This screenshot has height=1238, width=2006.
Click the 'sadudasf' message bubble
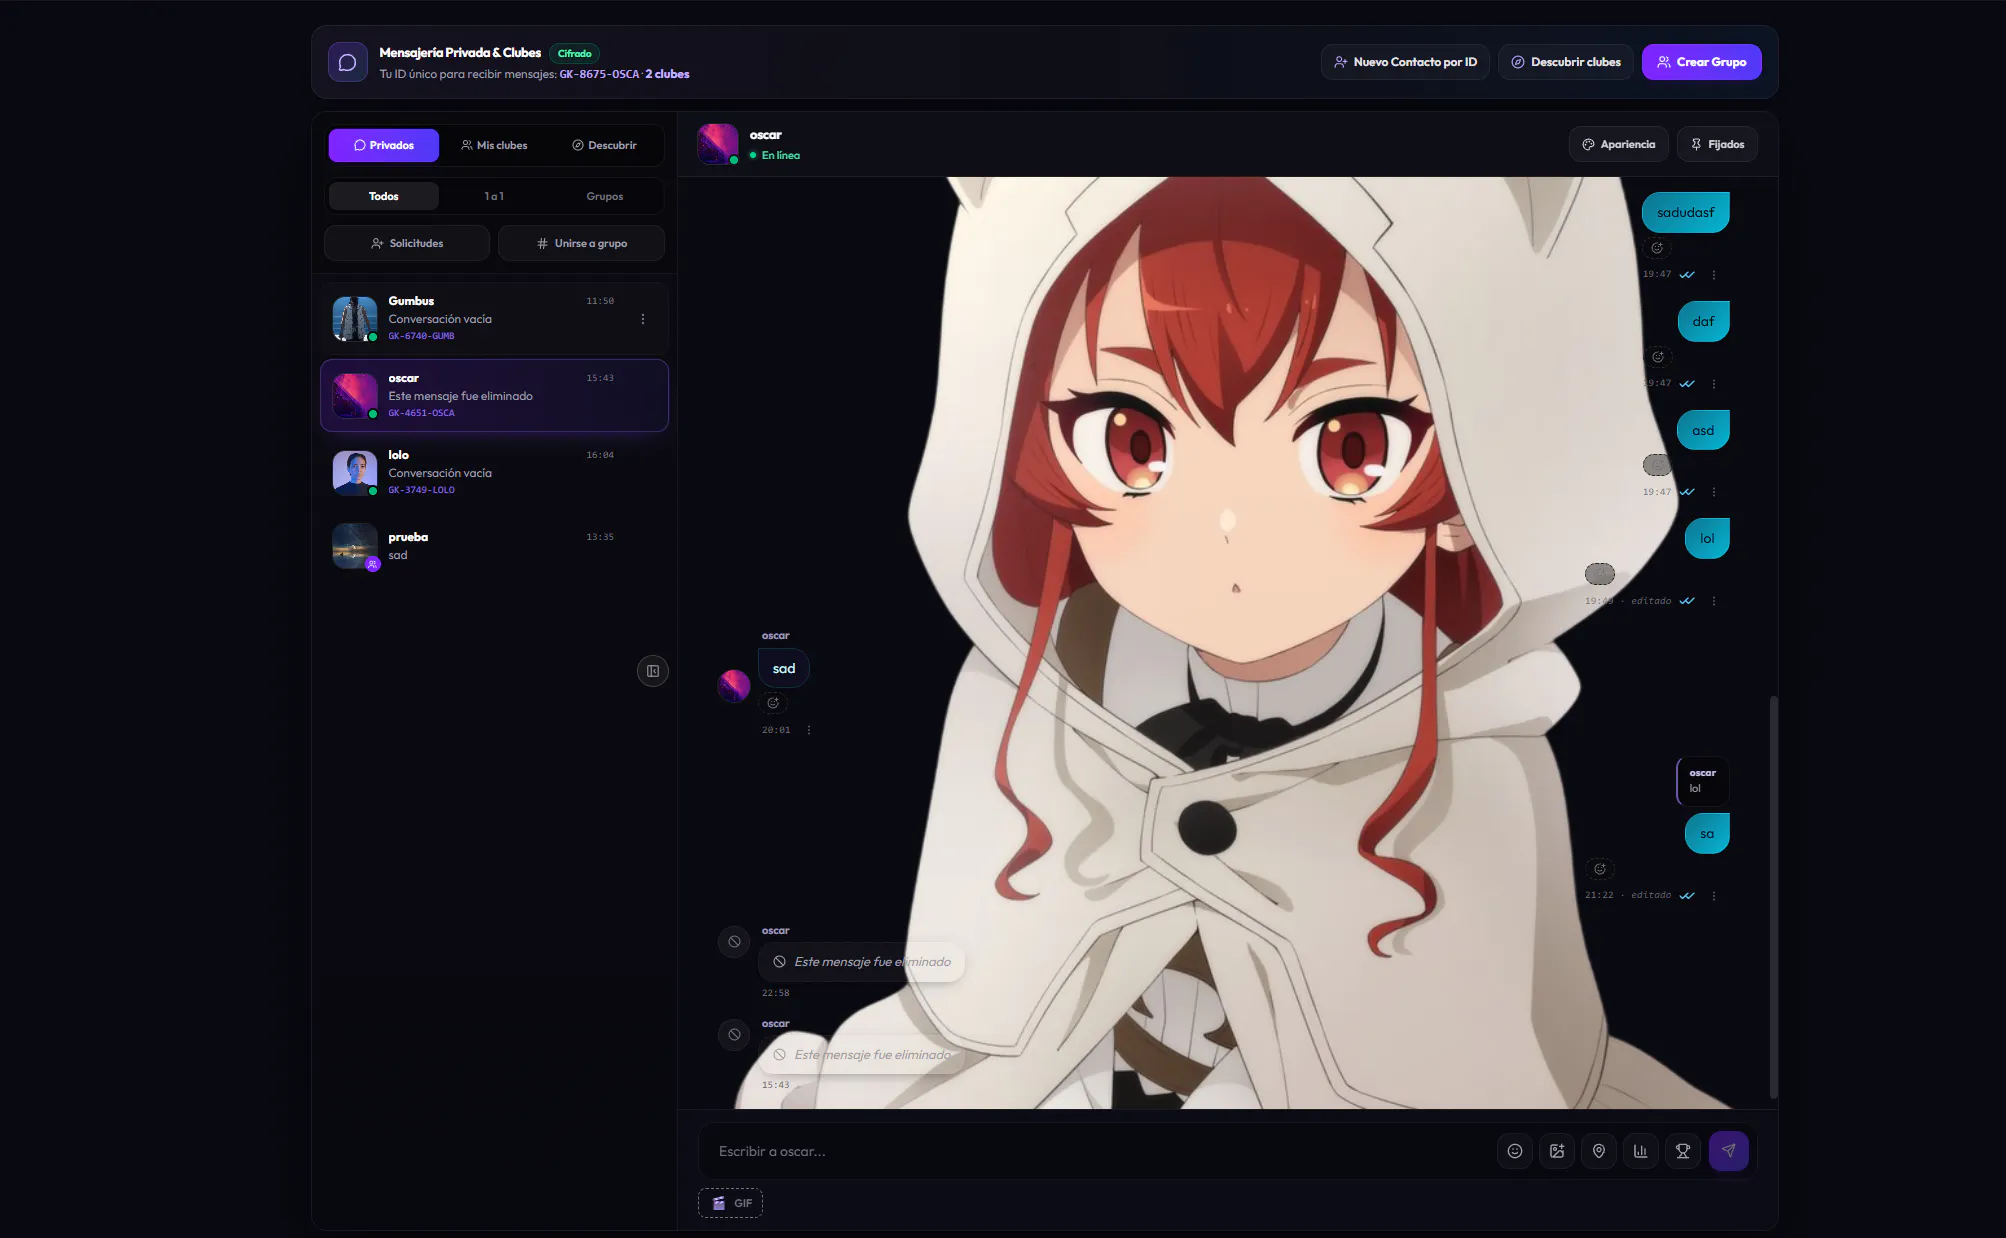(x=1685, y=212)
